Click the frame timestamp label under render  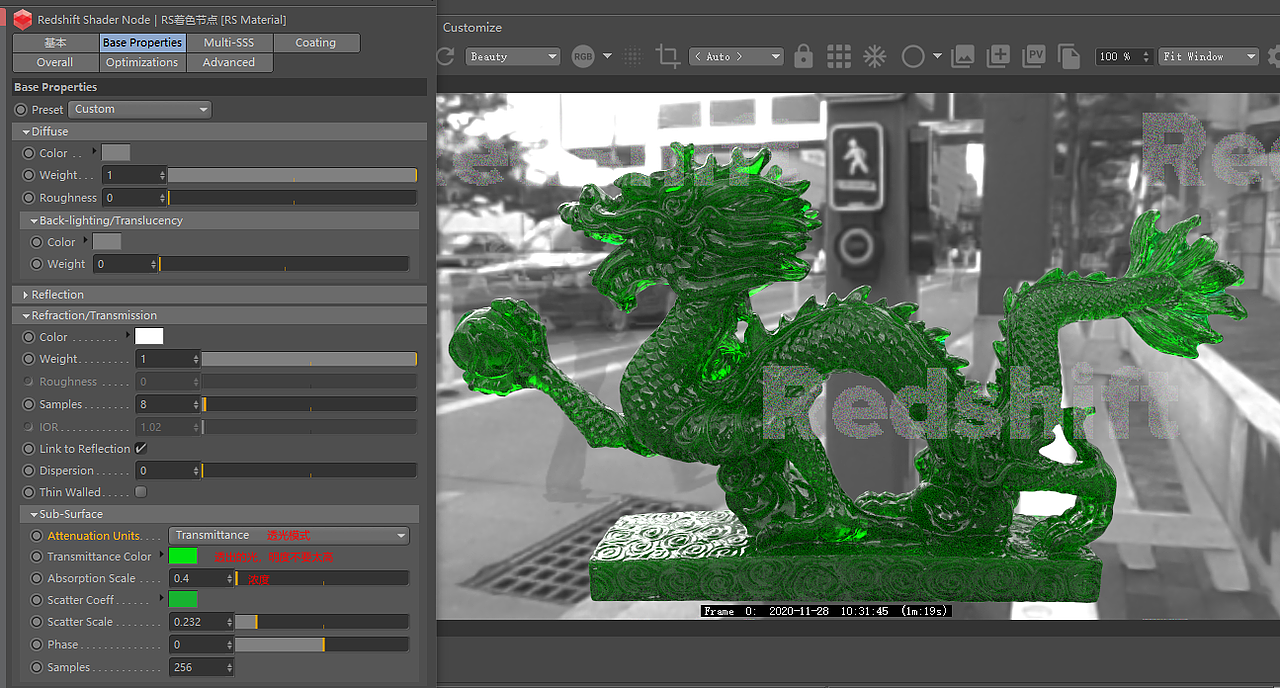click(825, 610)
